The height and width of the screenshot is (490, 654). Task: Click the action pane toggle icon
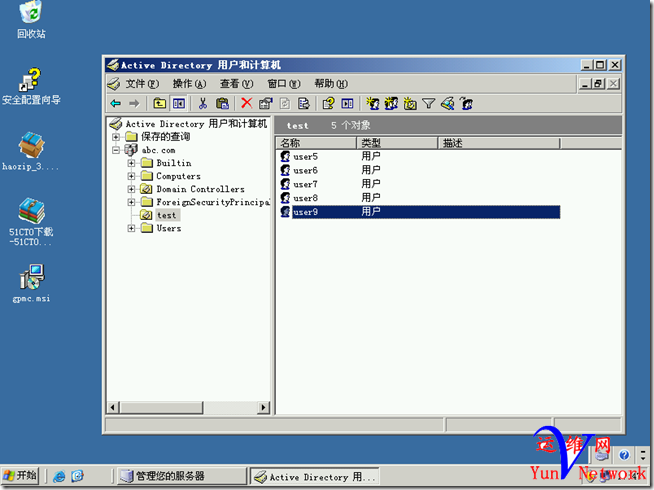point(347,103)
